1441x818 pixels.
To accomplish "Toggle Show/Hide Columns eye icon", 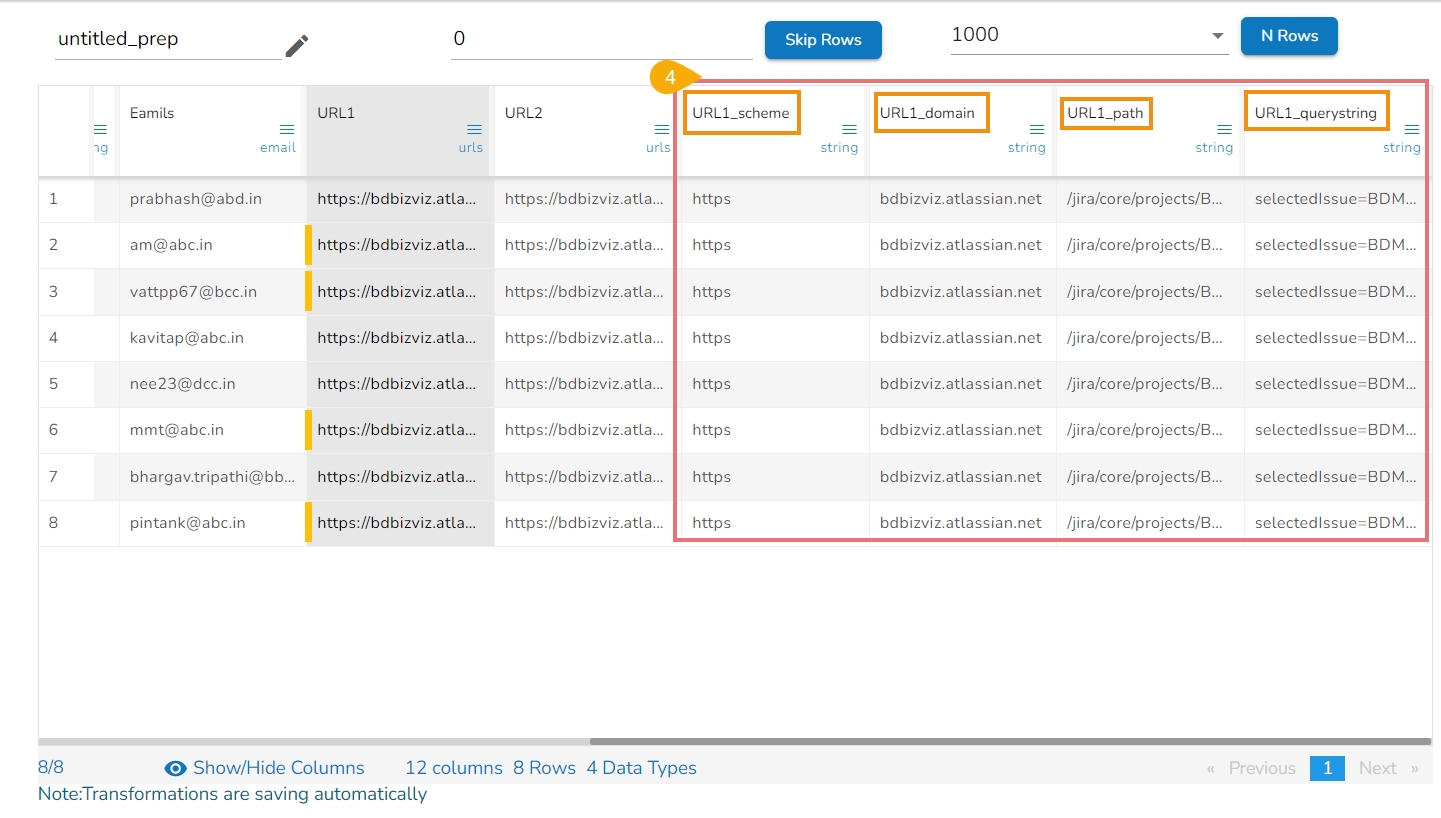I will (176, 768).
